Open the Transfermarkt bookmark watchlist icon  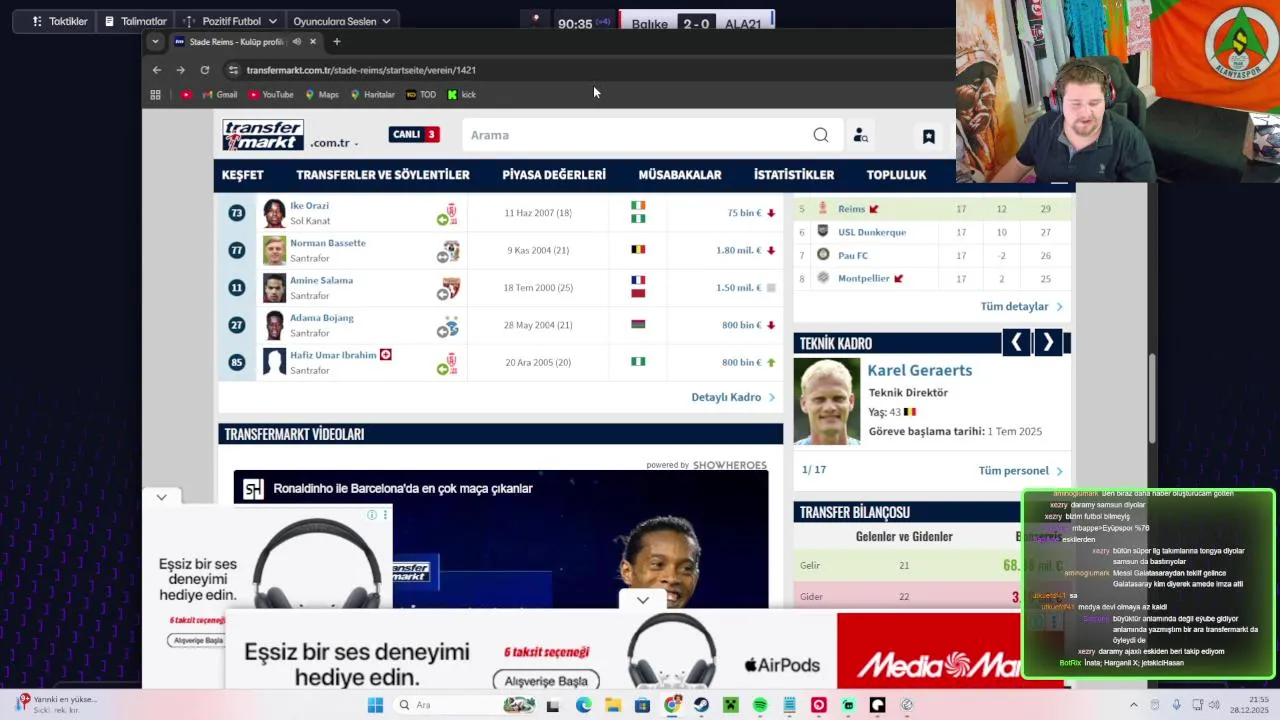[x=929, y=136]
